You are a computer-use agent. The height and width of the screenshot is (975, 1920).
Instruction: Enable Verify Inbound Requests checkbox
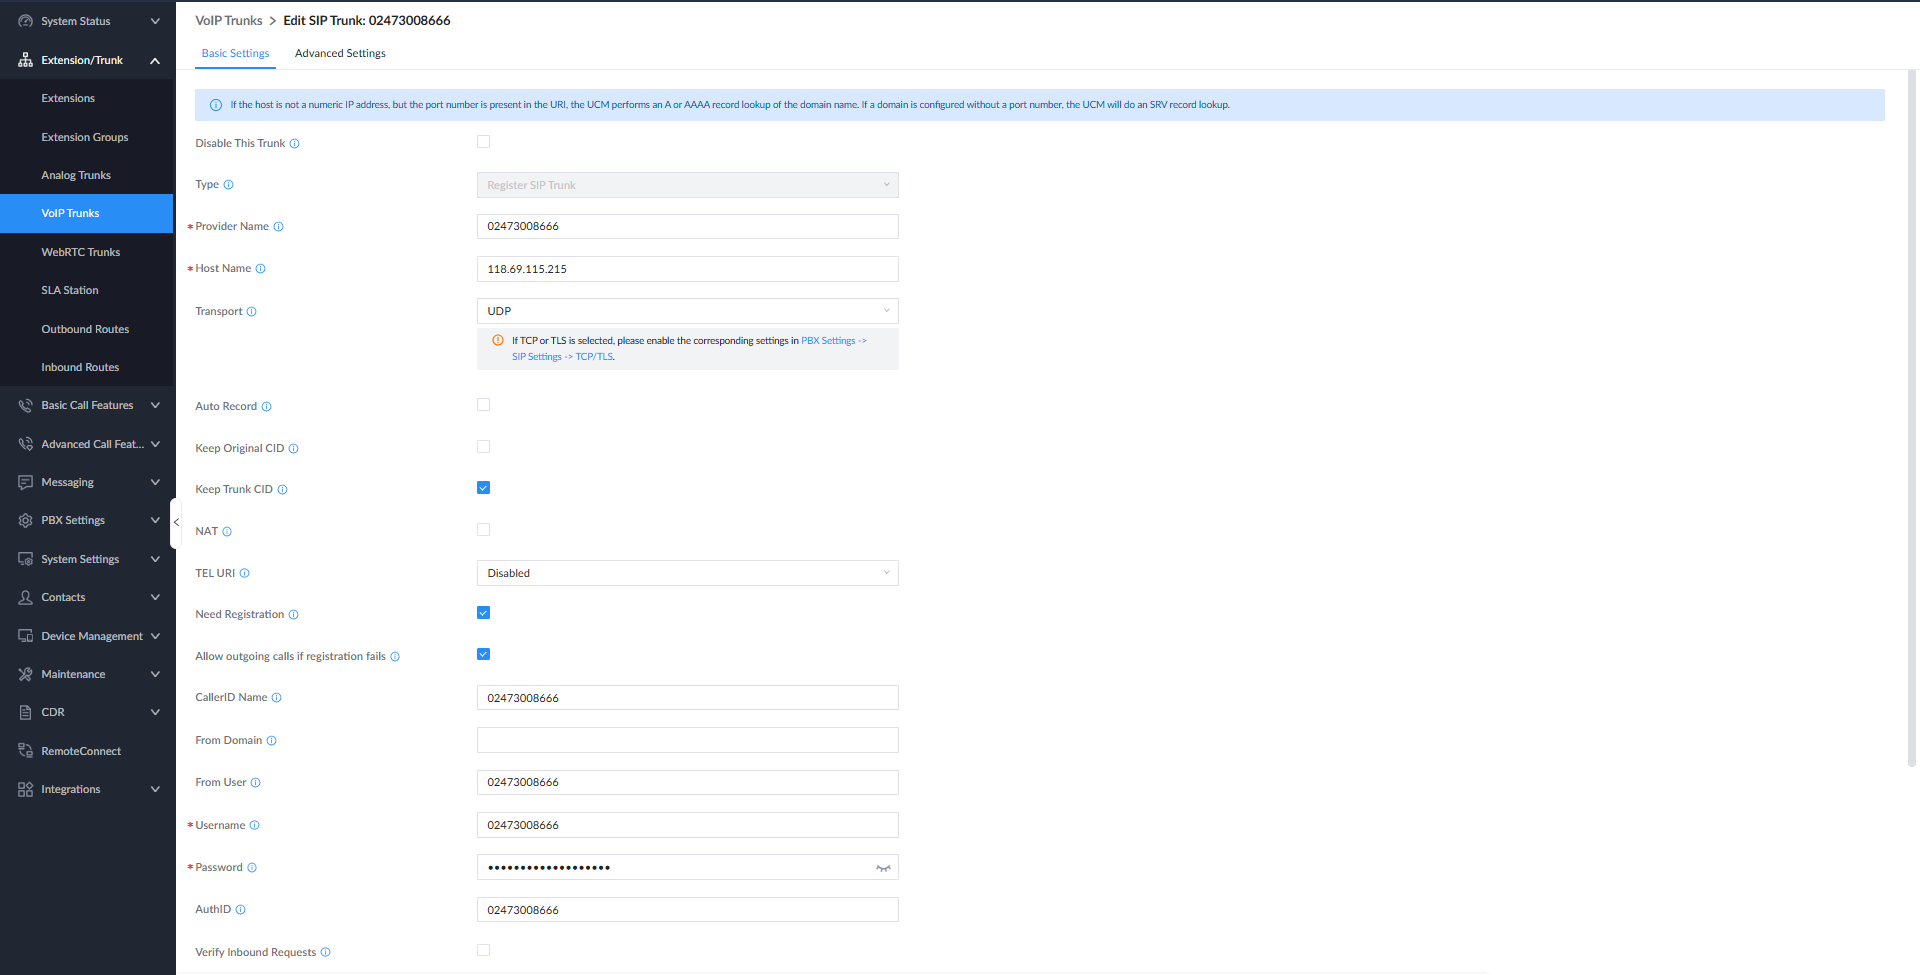[x=483, y=951]
